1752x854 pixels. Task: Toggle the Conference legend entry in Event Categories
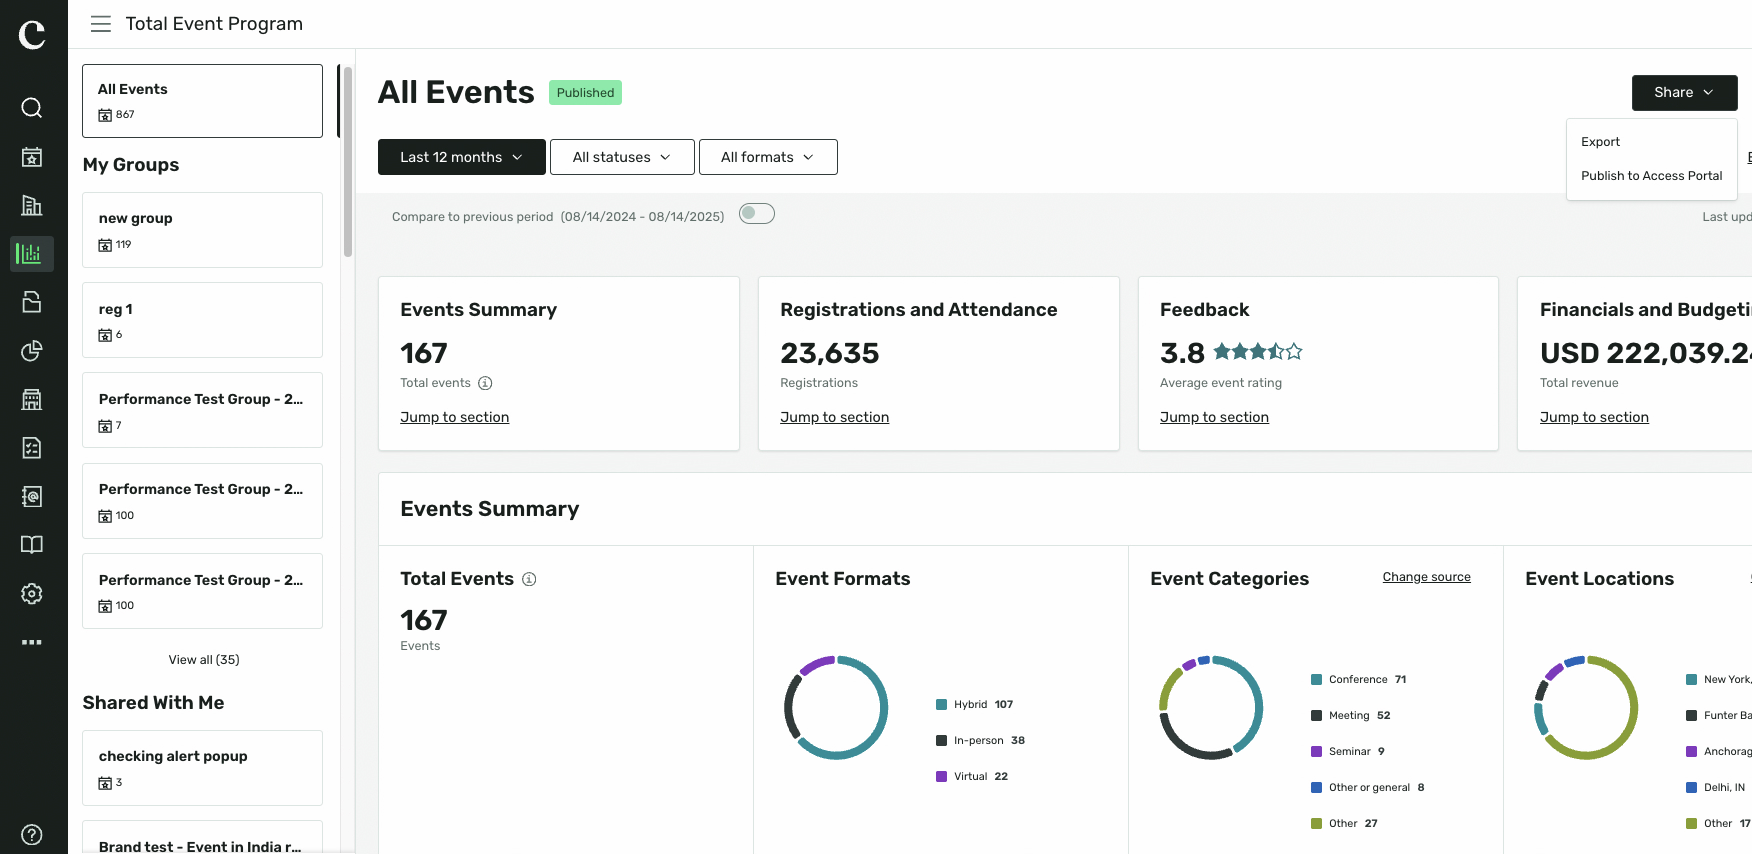(x=1358, y=680)
